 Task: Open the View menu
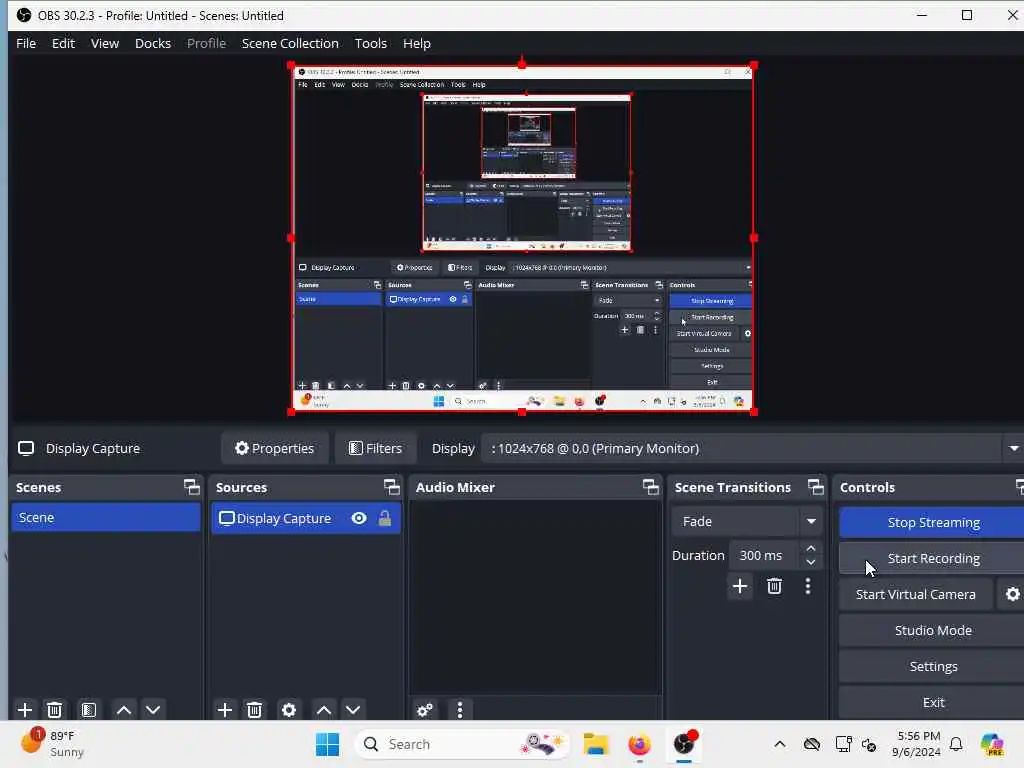click(x=104, y=43)
